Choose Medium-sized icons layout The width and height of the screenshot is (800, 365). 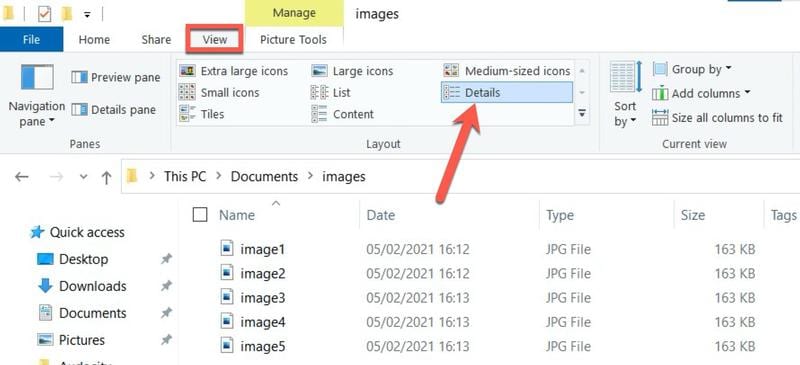coord(507,71)
